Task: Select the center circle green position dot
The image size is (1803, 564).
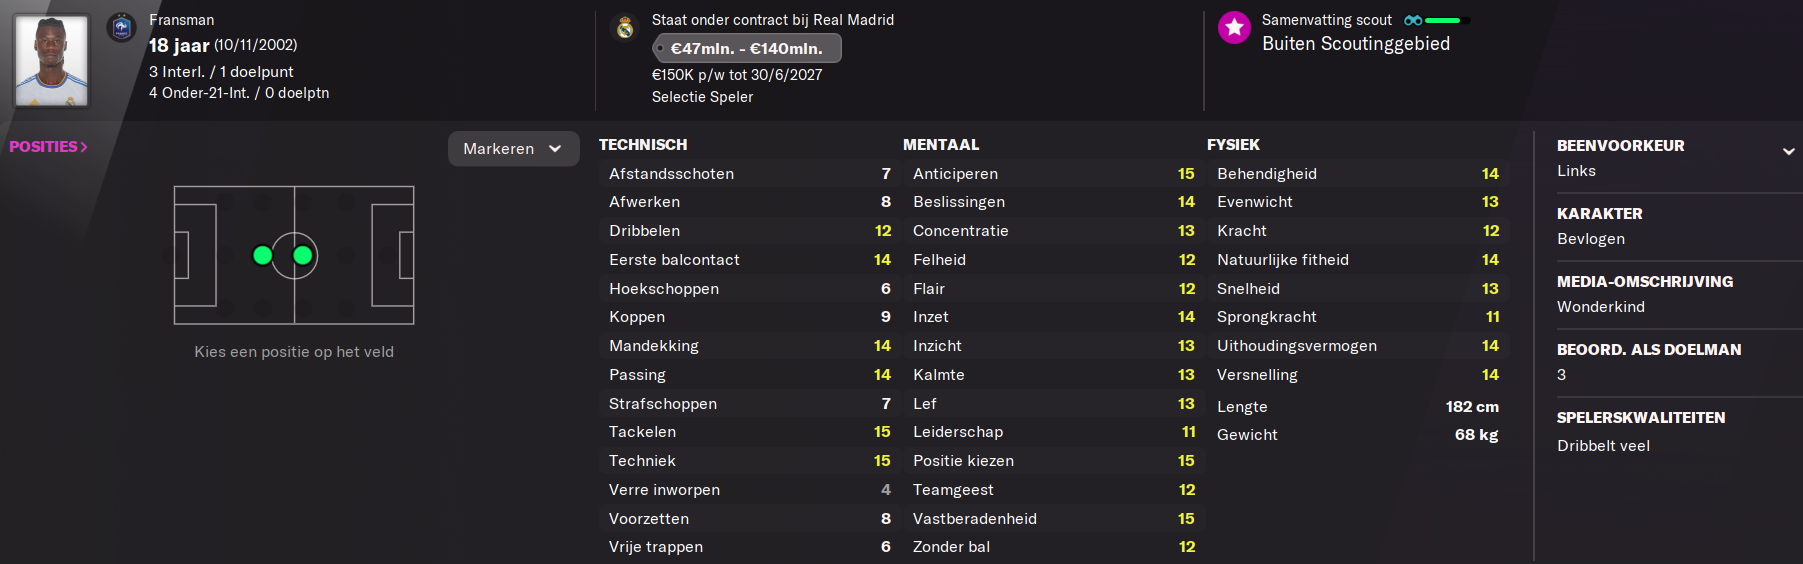Action: pyautogui.click(x=303, y=256)
